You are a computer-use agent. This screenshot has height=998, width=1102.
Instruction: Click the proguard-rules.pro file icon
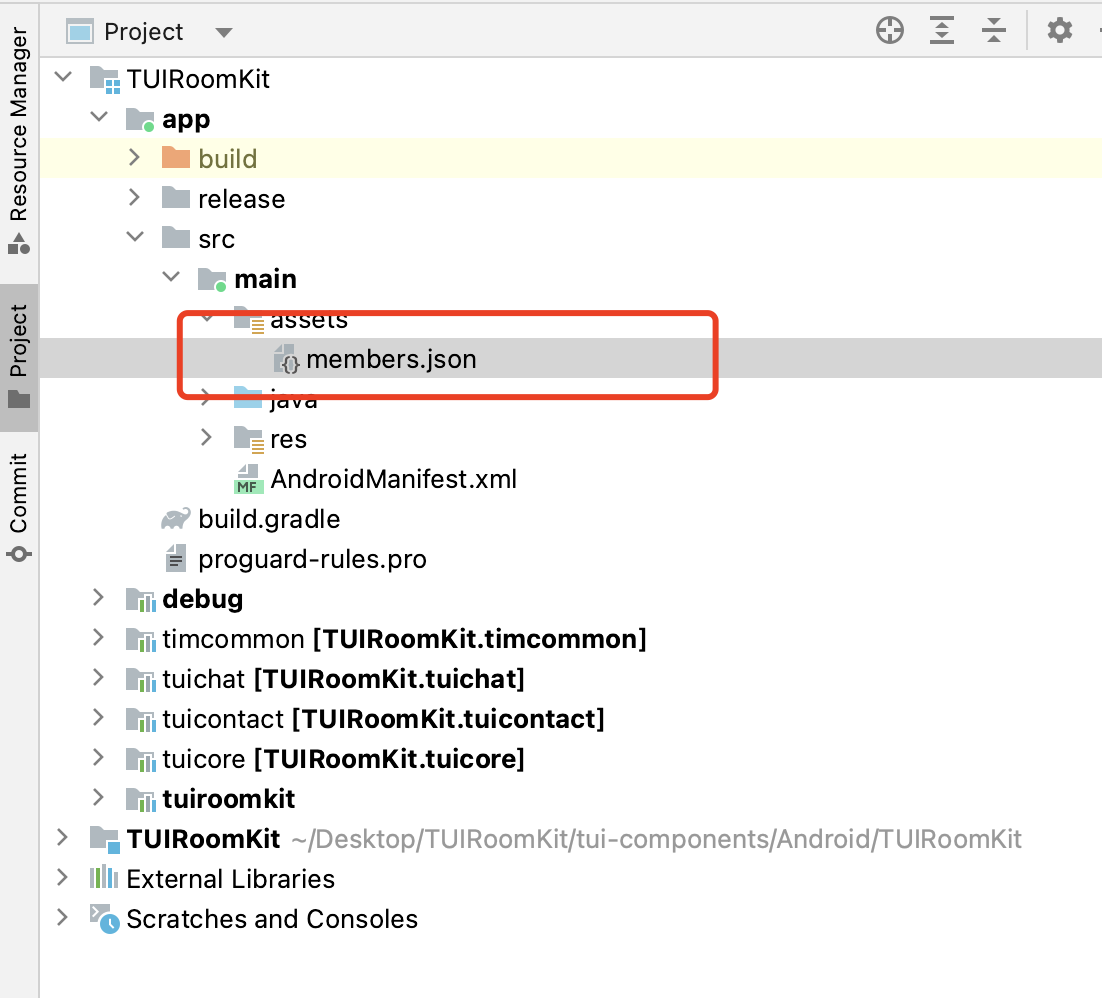pyautogui.click(x=176, y=559)
